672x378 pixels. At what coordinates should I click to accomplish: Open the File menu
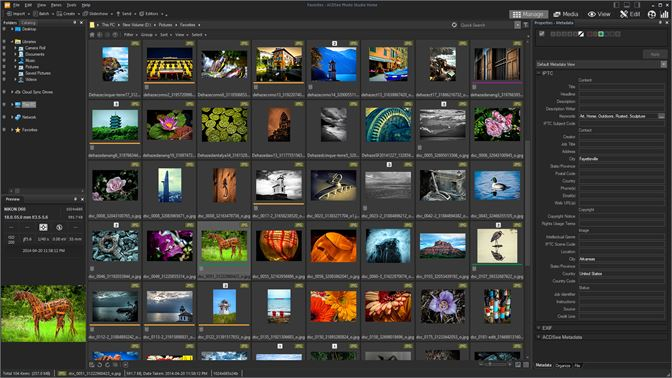[16, 5]
